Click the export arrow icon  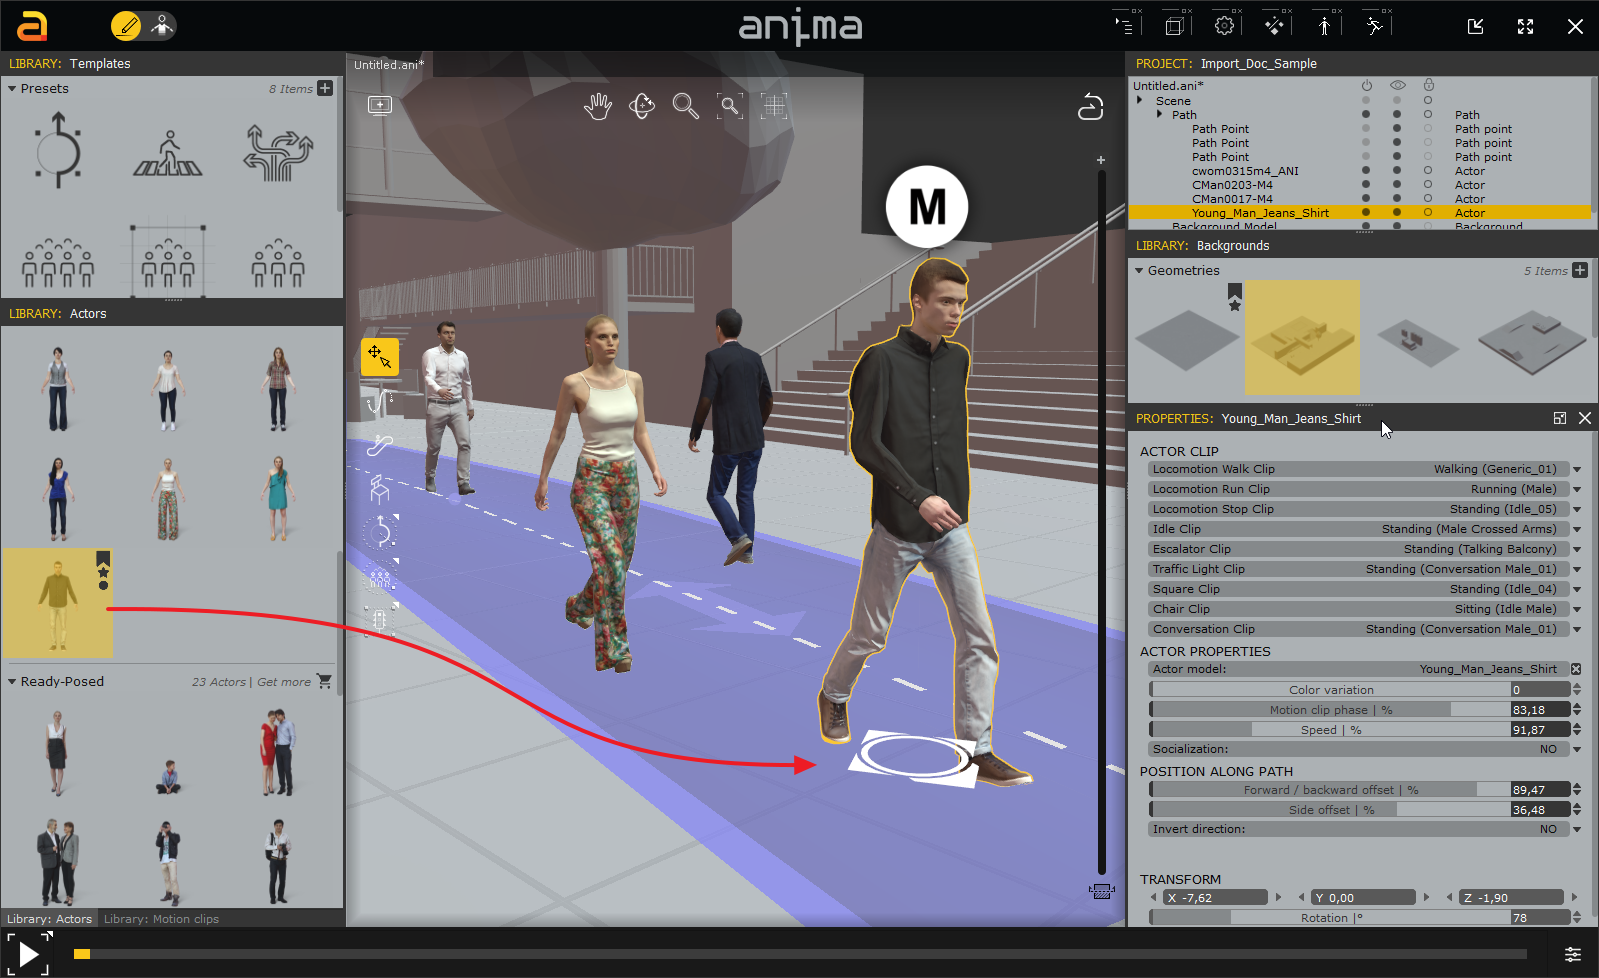1476,27
